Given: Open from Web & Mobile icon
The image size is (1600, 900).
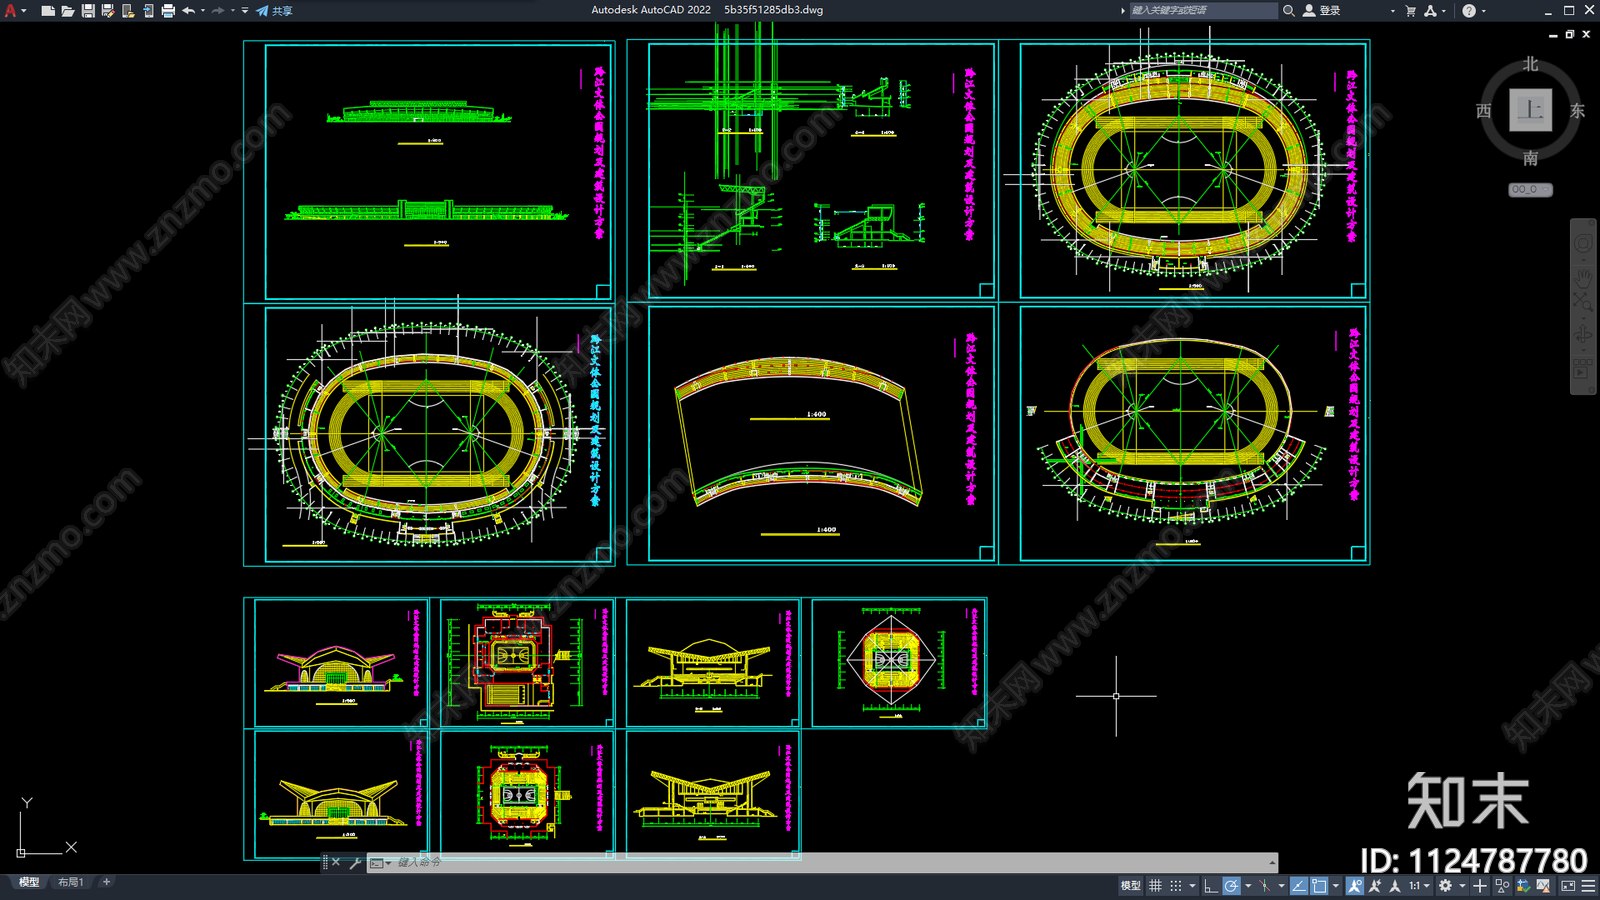Looking at the screenshot, I should [128, 11].
